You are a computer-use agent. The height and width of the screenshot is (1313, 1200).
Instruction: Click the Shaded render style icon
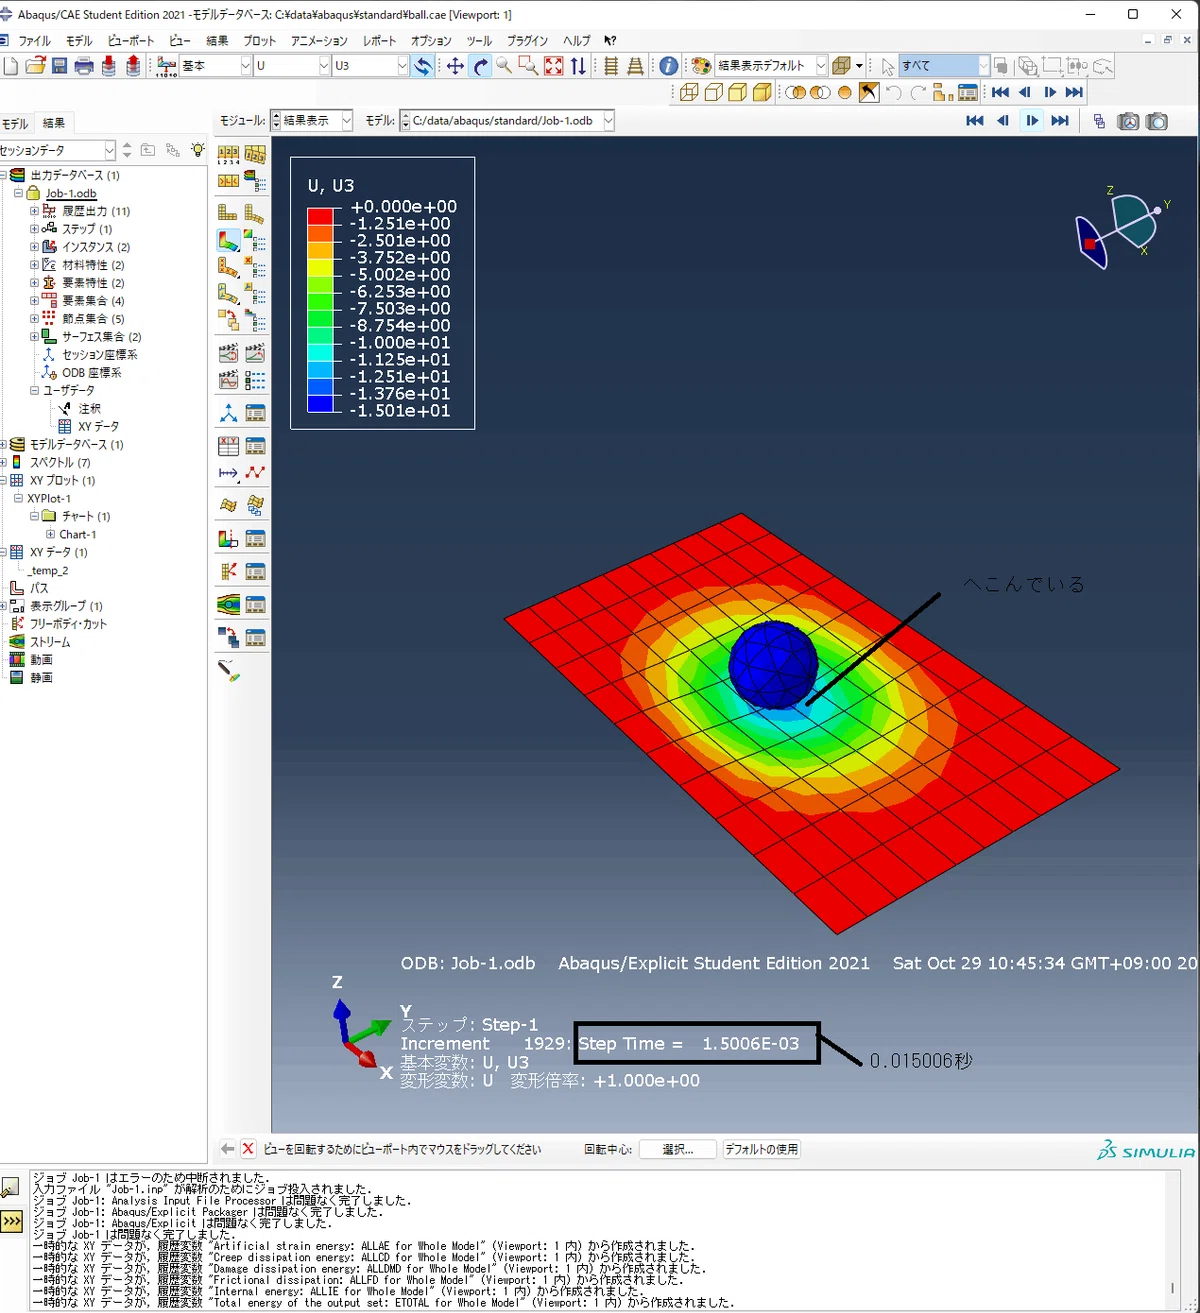(x=762, y=93)
